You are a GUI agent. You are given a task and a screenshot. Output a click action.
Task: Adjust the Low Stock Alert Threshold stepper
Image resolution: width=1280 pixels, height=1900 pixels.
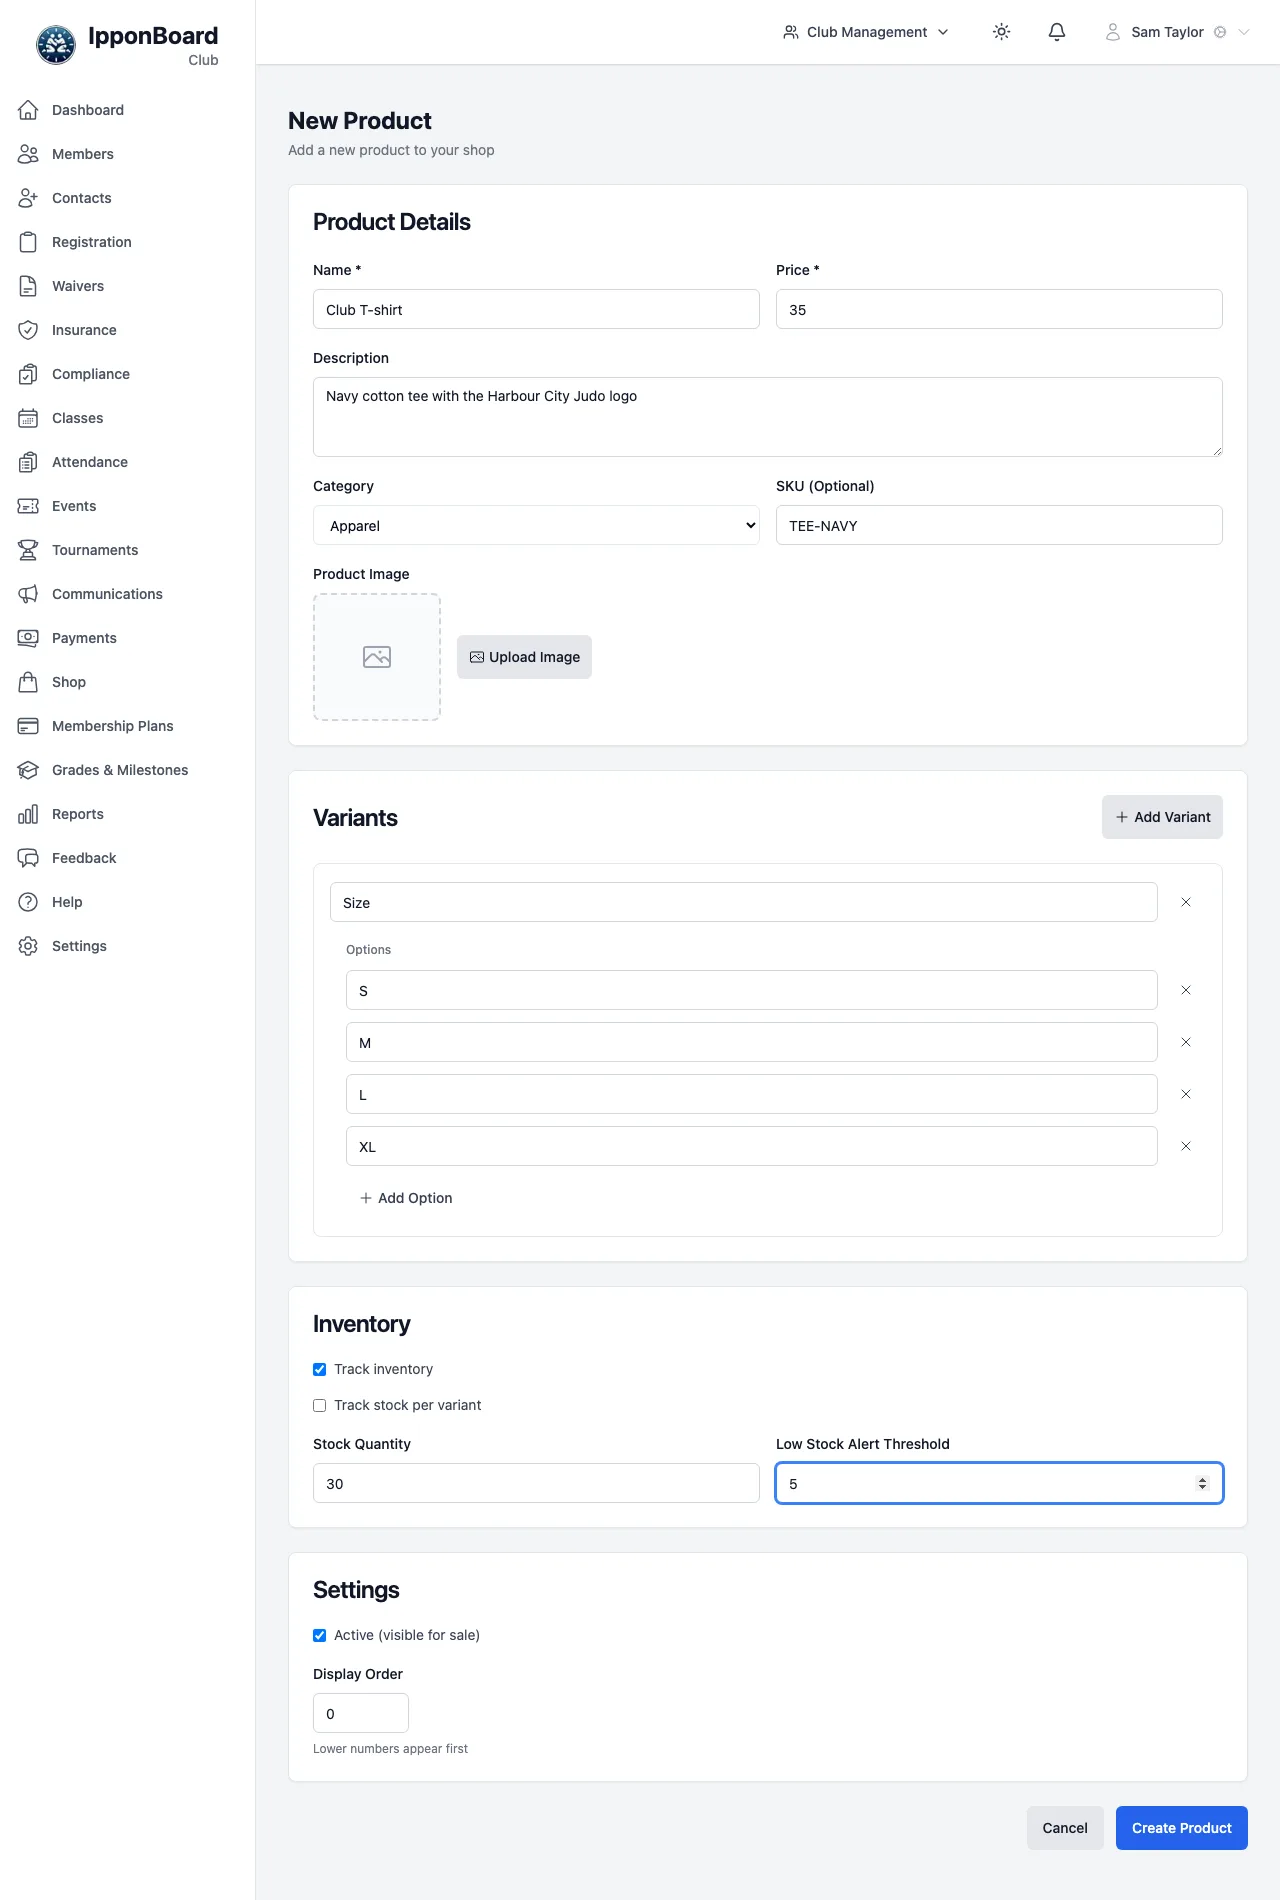pos(1202,1483)
